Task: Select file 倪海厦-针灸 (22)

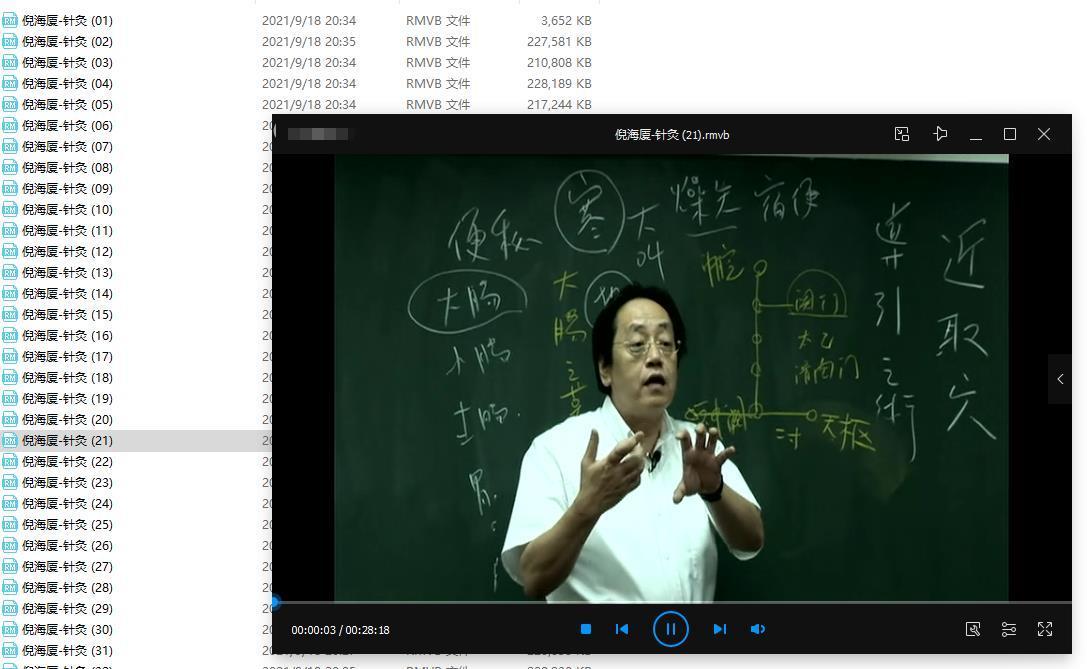Action: pos(67,461)
